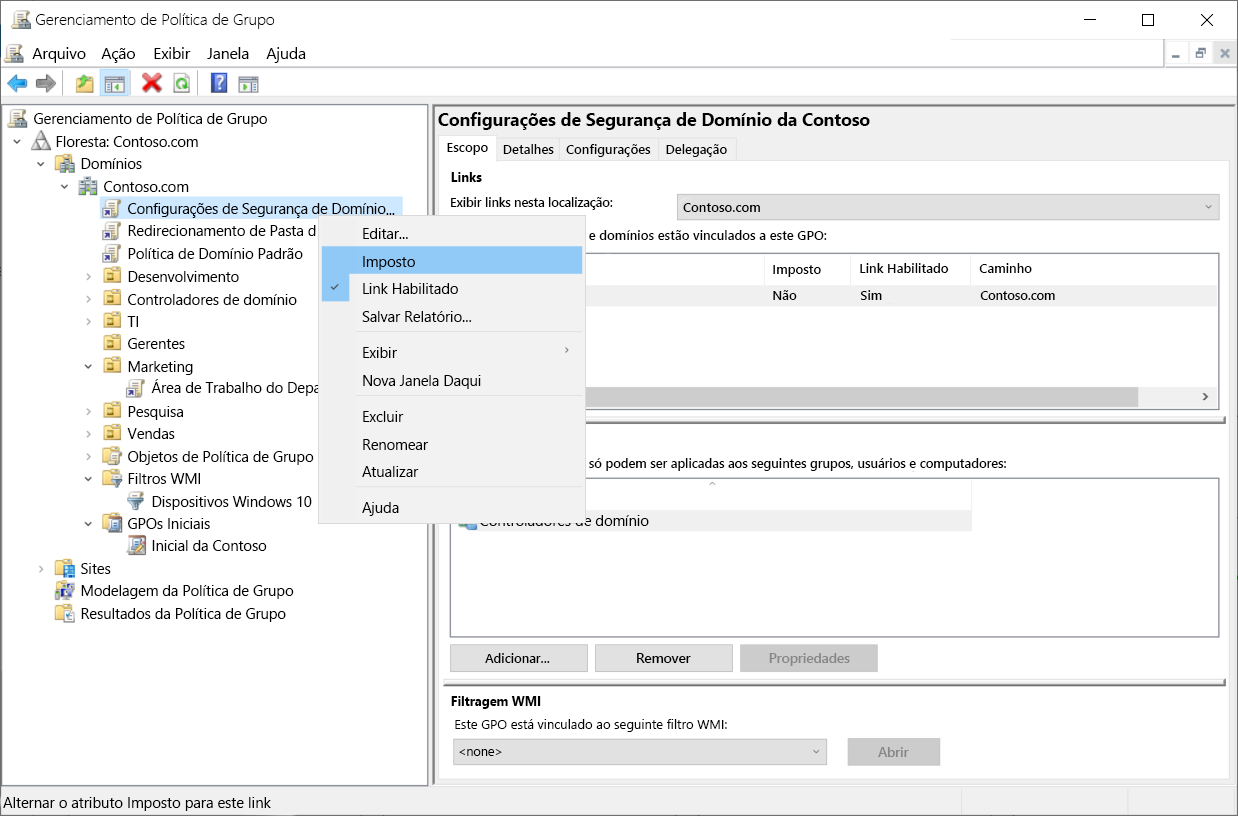Select Editar... from the context menu
Viewport: 1238px width, 816px height.
451,233
